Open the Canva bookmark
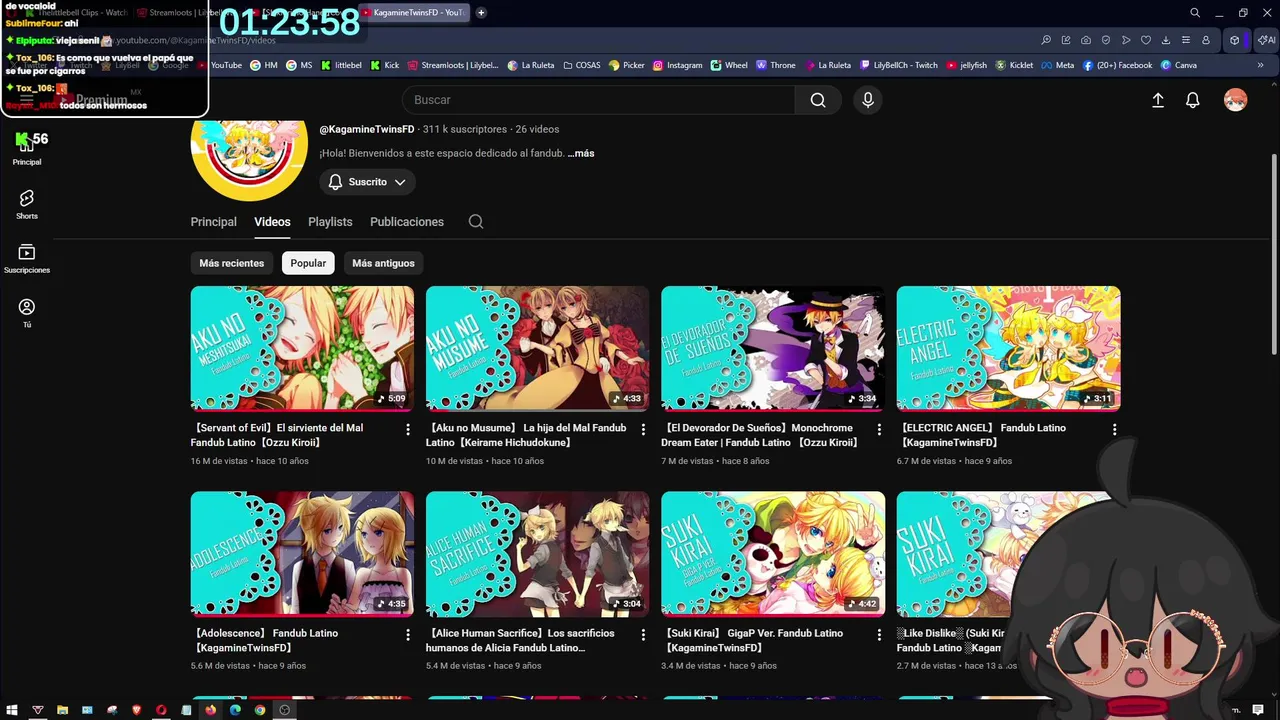1280x720 pixels. click(1179, 65)
